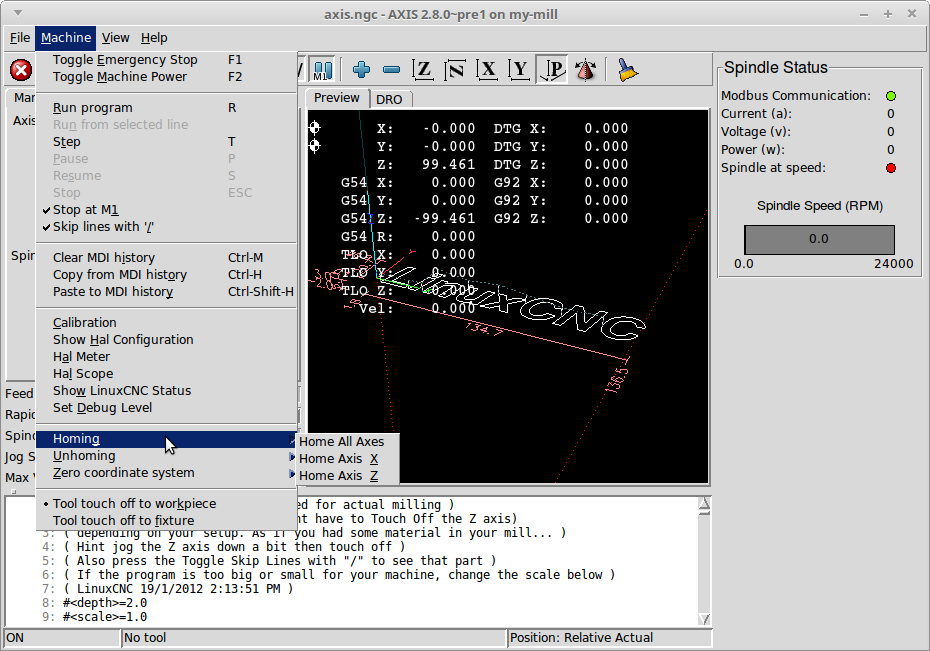This screenshot has width=930, height=651.
Task: Click the Y homed marker in the DRO
Action: click(x=314, y=145)
